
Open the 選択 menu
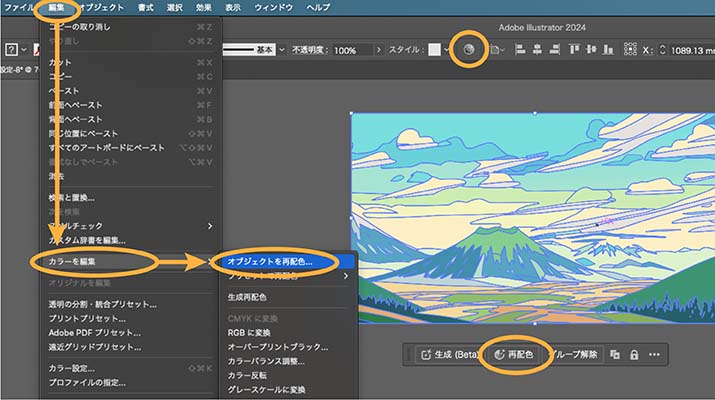[175, 7]
